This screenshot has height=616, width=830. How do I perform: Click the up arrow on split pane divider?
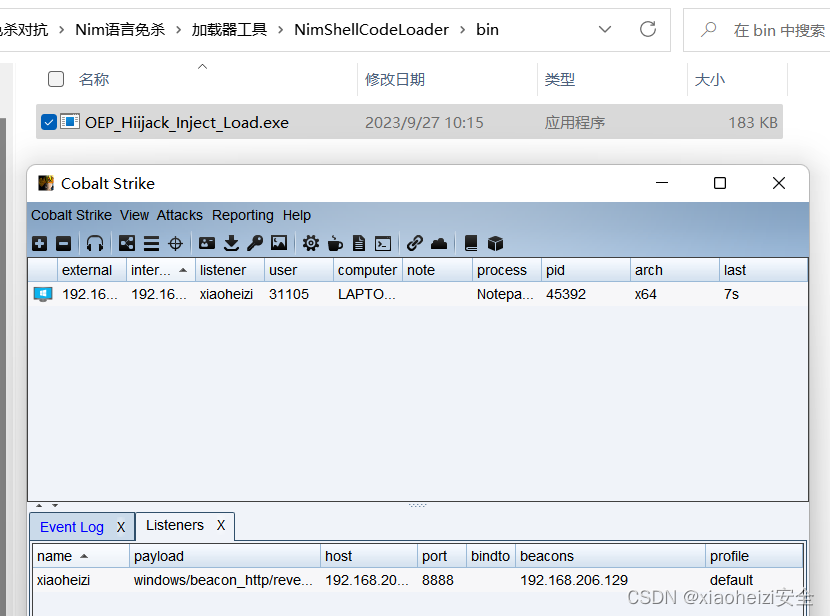tap(39, 505)
